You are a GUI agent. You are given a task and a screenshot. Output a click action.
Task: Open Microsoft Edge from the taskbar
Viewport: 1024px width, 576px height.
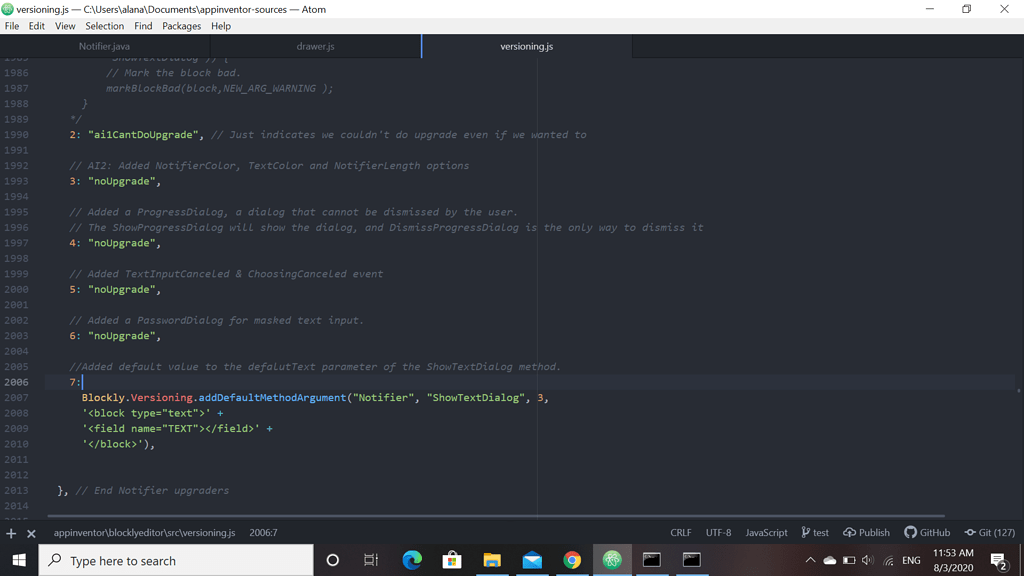point(412,561)
